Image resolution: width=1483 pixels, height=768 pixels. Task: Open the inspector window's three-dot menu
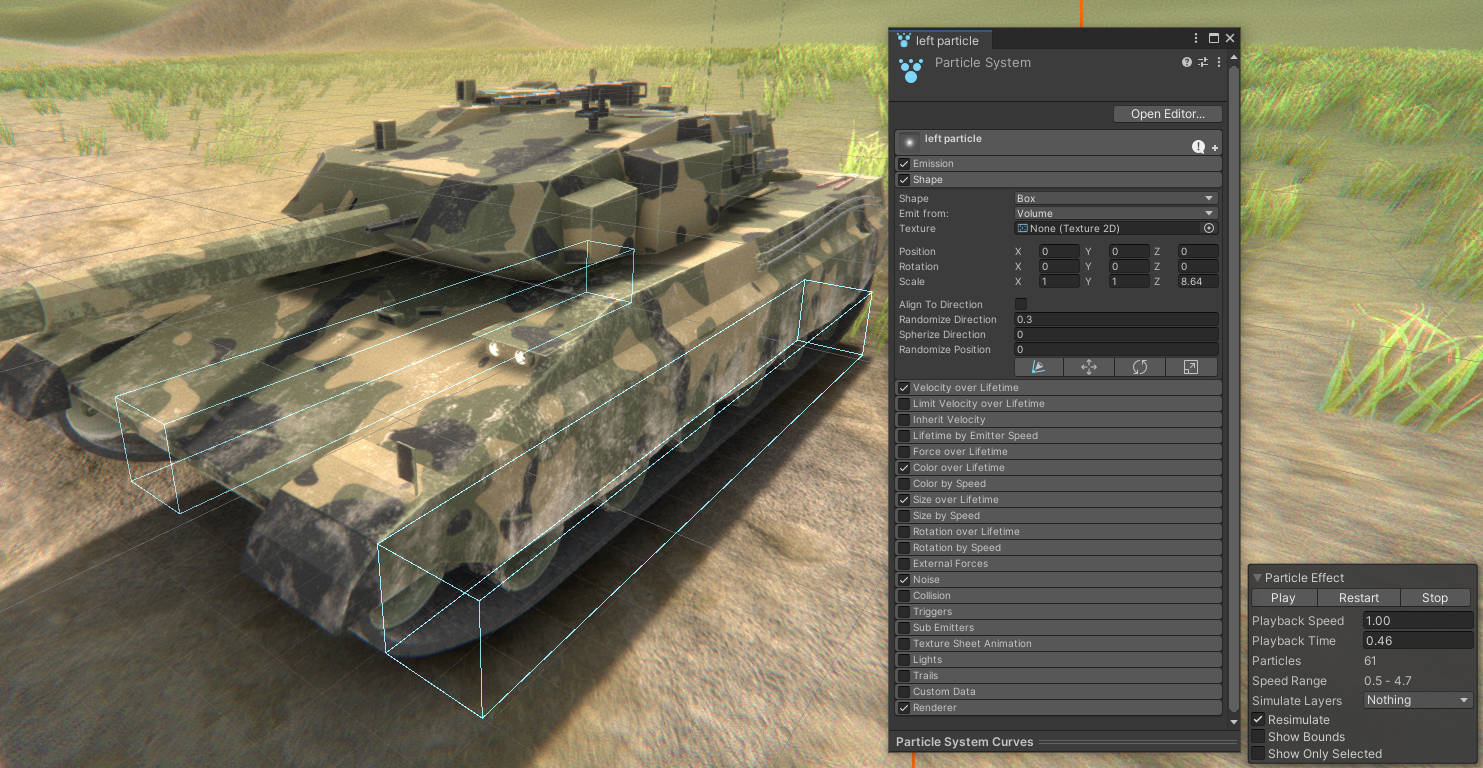coord(1196,38)
